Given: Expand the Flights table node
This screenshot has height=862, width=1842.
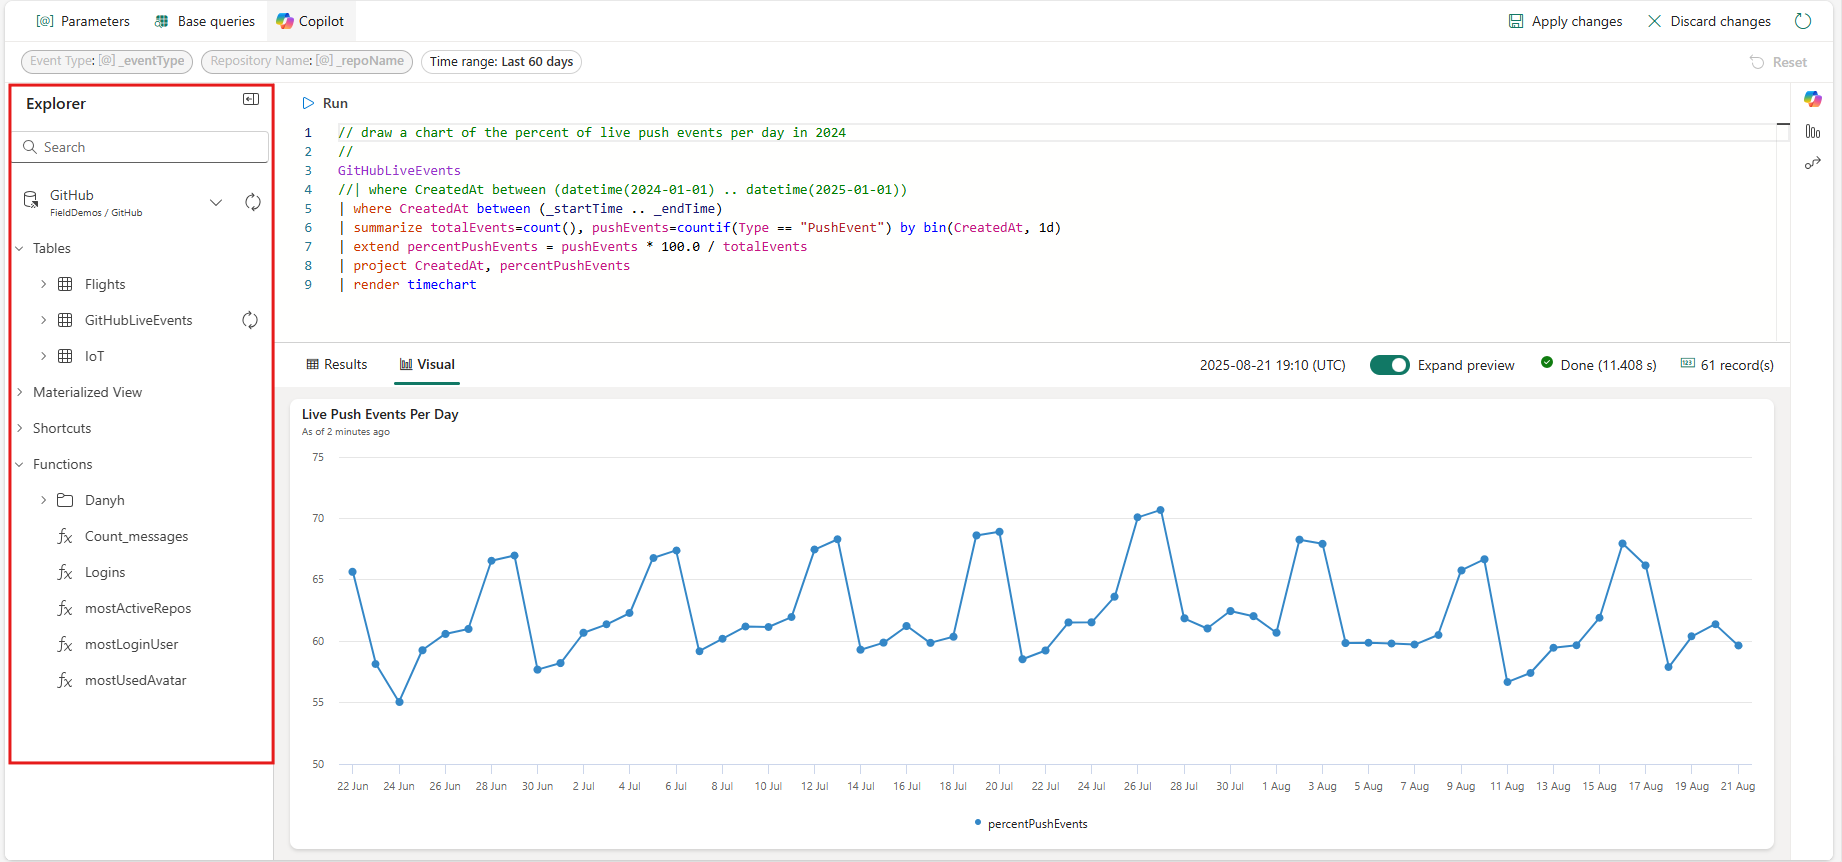Looking at the screenshot, I should (43, 284).
